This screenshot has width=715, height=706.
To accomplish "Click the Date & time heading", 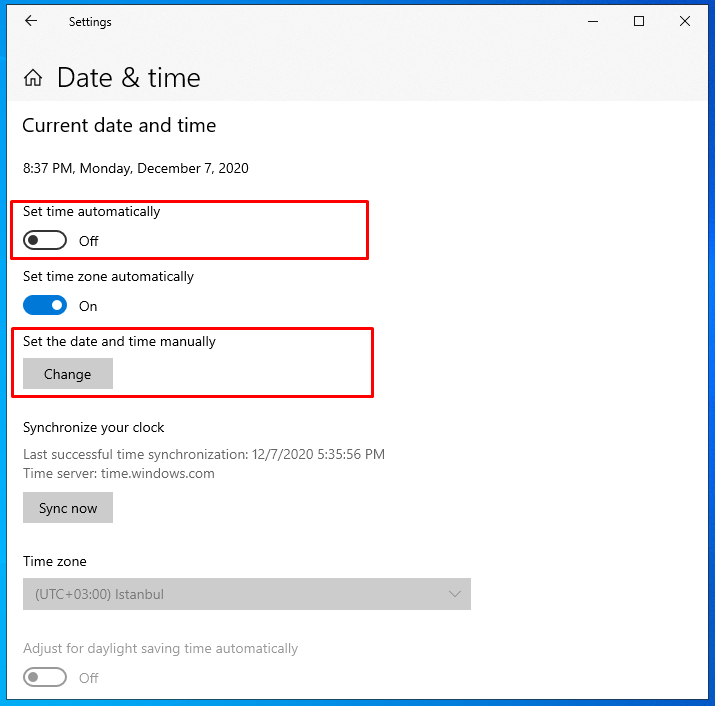I will (129, 78).
